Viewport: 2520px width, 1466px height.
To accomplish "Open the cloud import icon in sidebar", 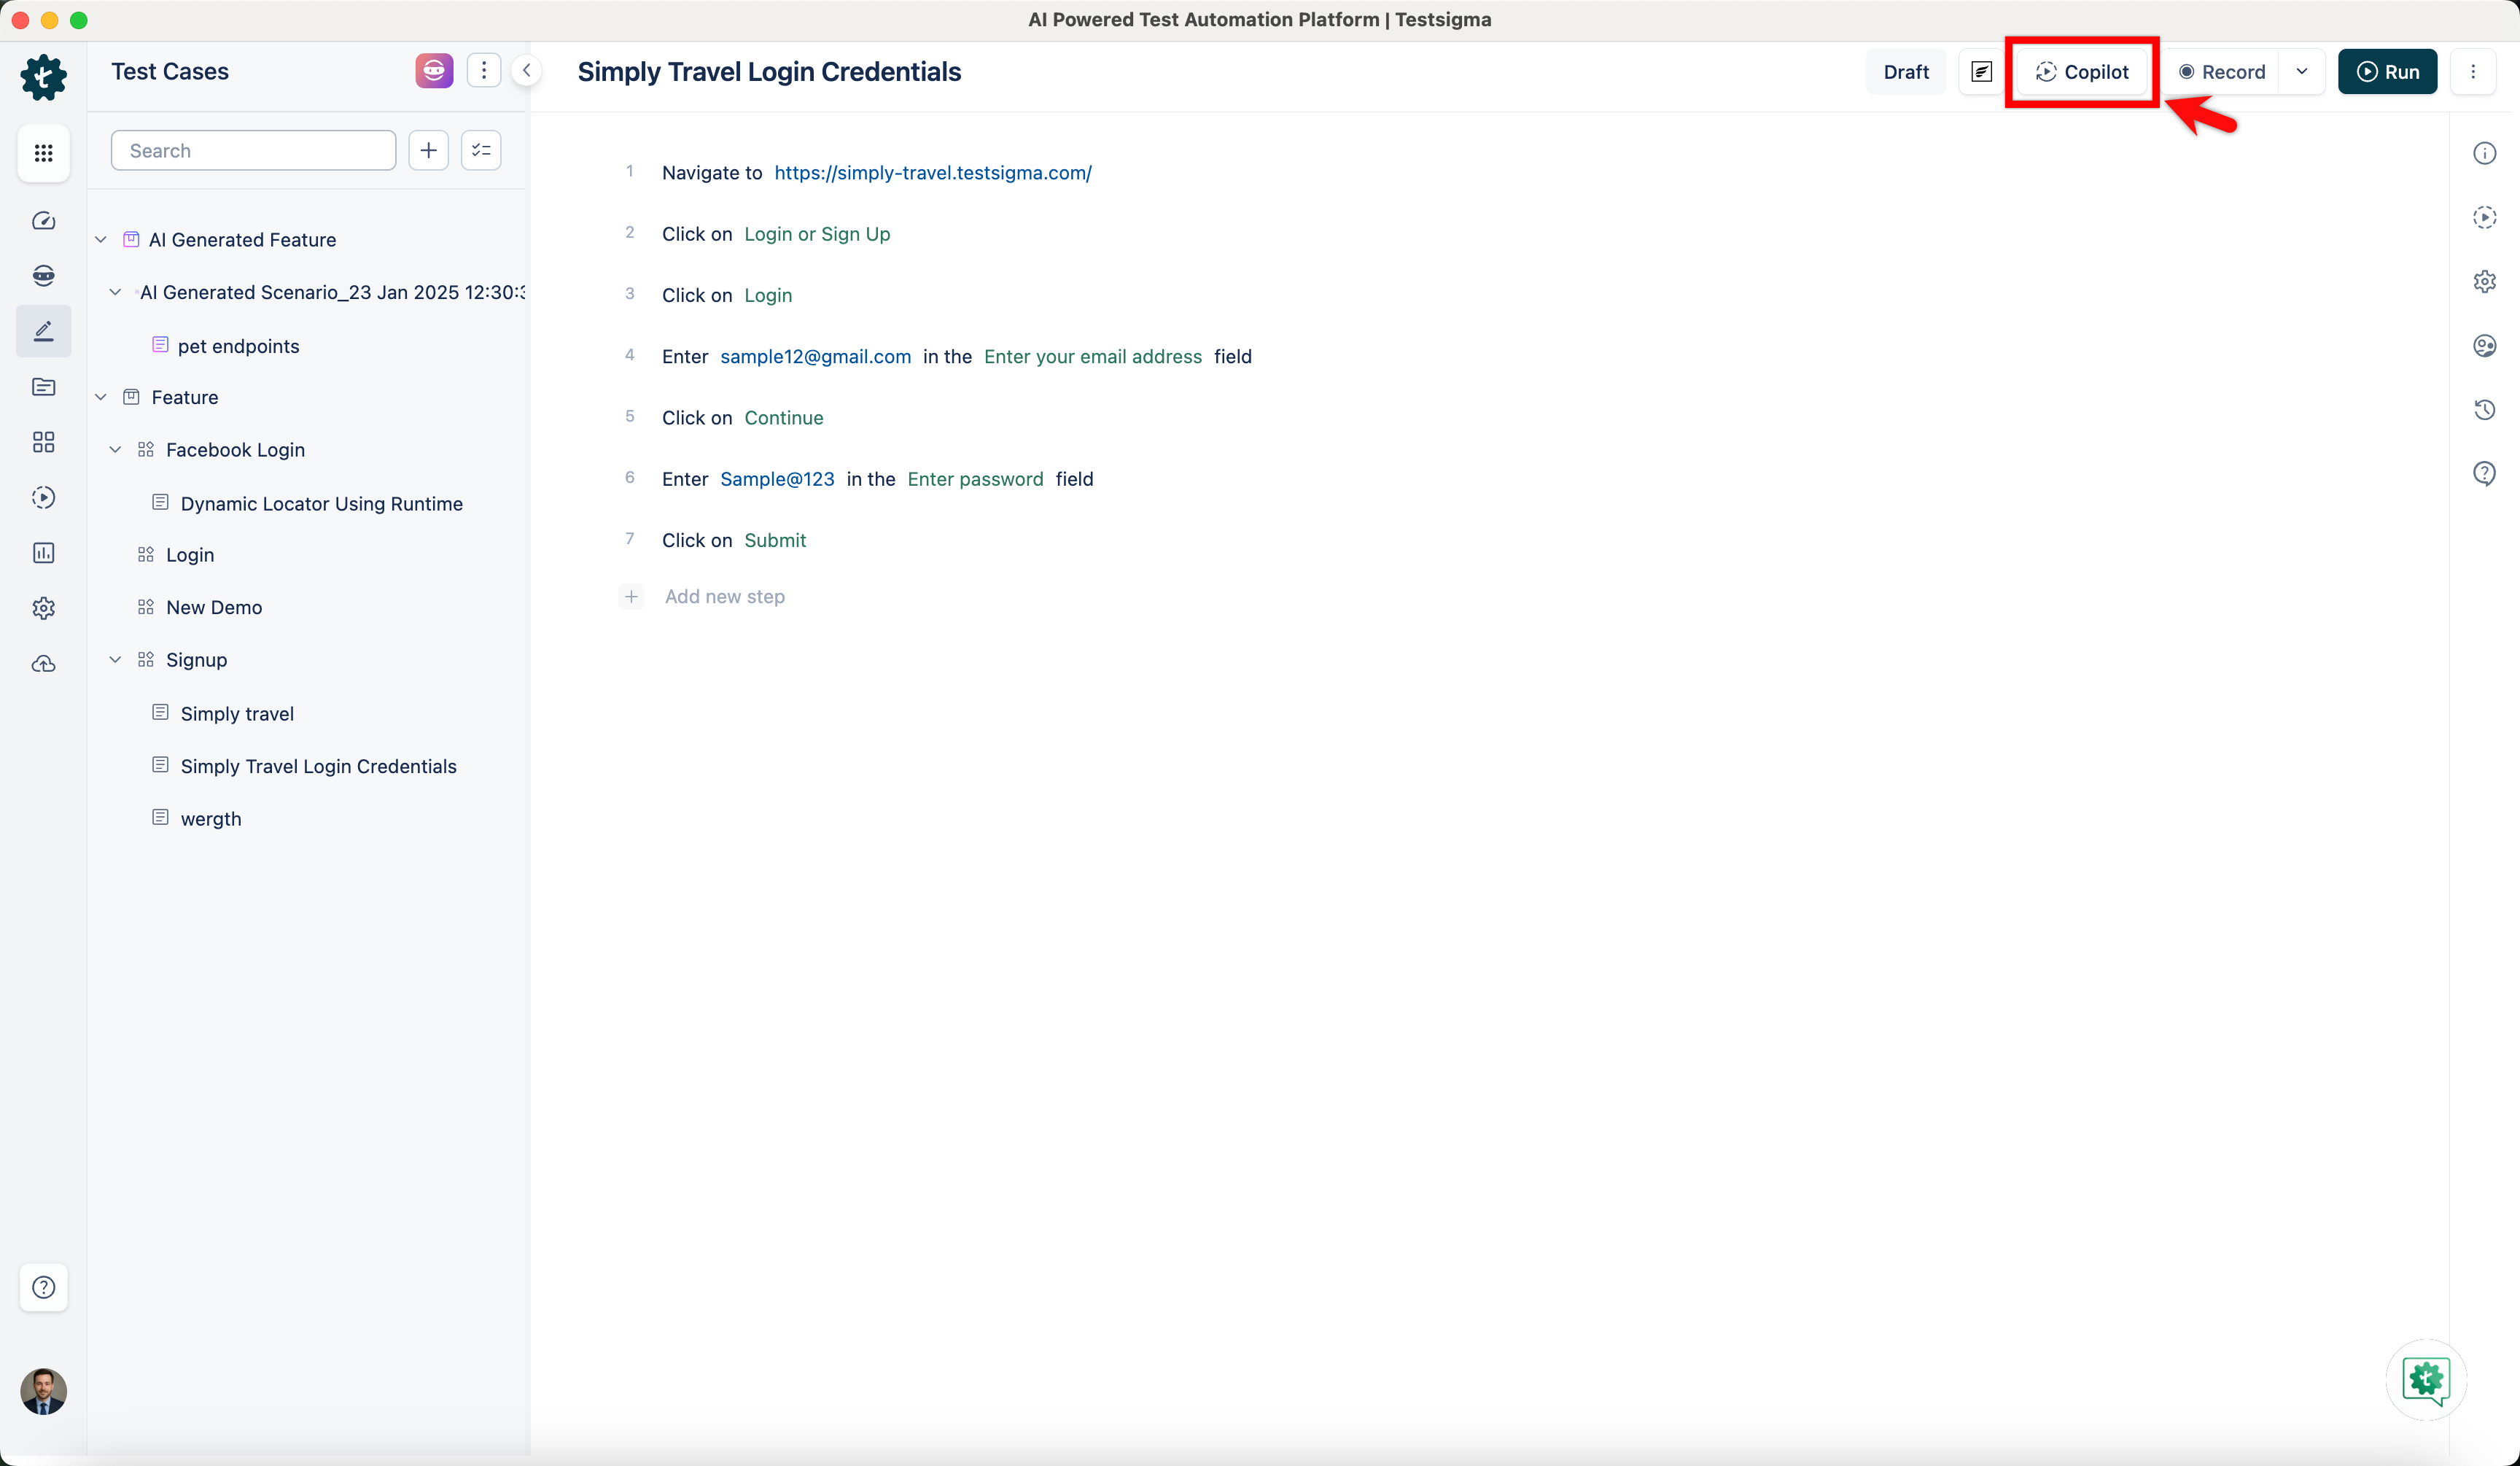I will pyautogui.click(x=43, y=664).
